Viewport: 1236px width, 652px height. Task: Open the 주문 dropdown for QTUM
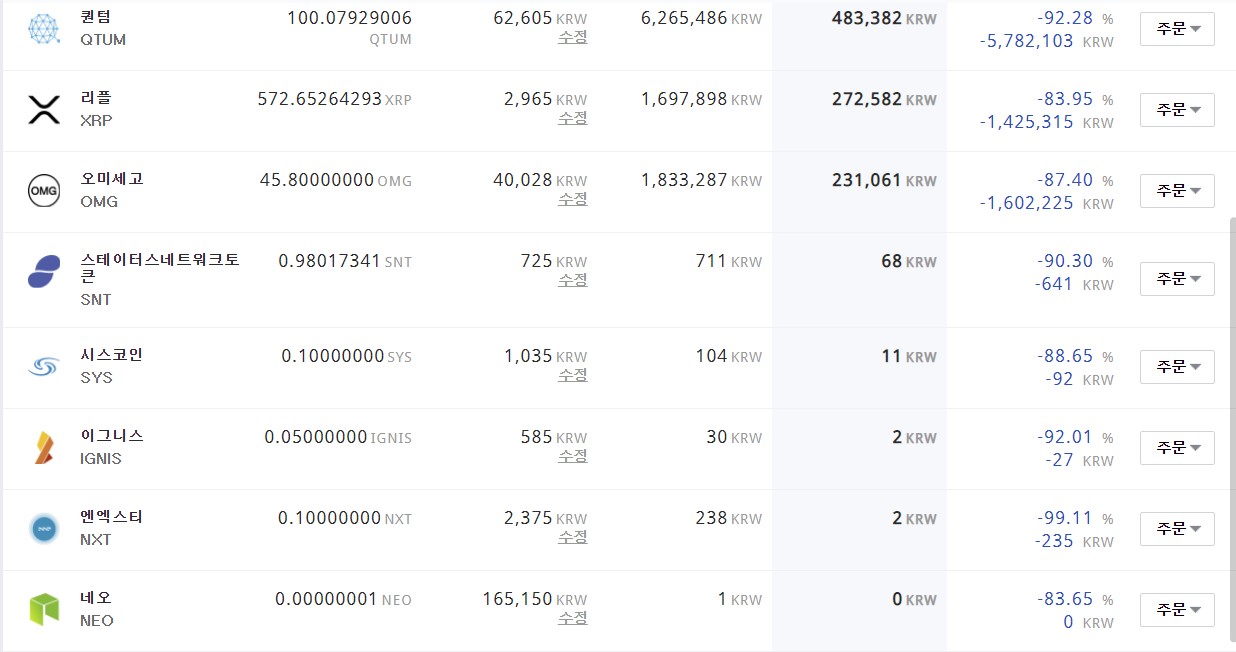point(1177,29)
